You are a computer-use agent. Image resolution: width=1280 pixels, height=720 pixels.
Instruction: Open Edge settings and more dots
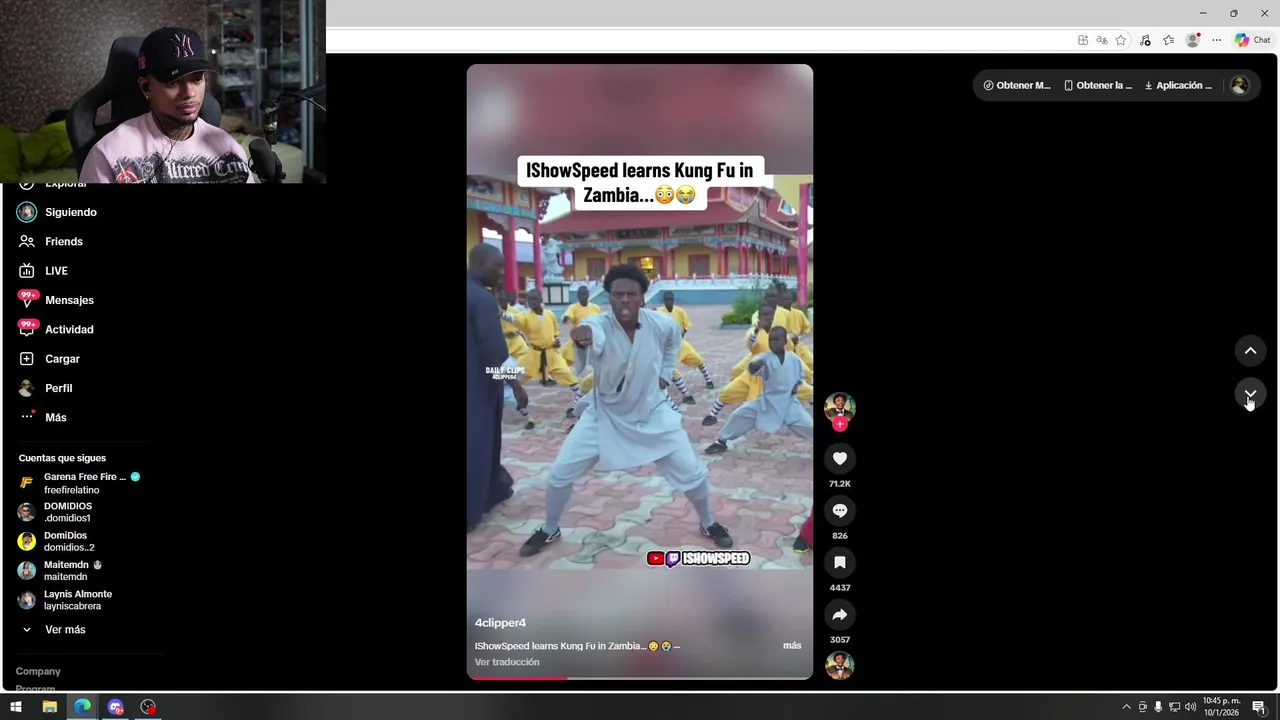(1217, 40)
